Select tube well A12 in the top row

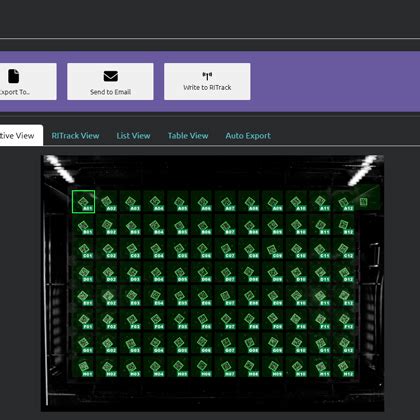[x=344, y=202]
